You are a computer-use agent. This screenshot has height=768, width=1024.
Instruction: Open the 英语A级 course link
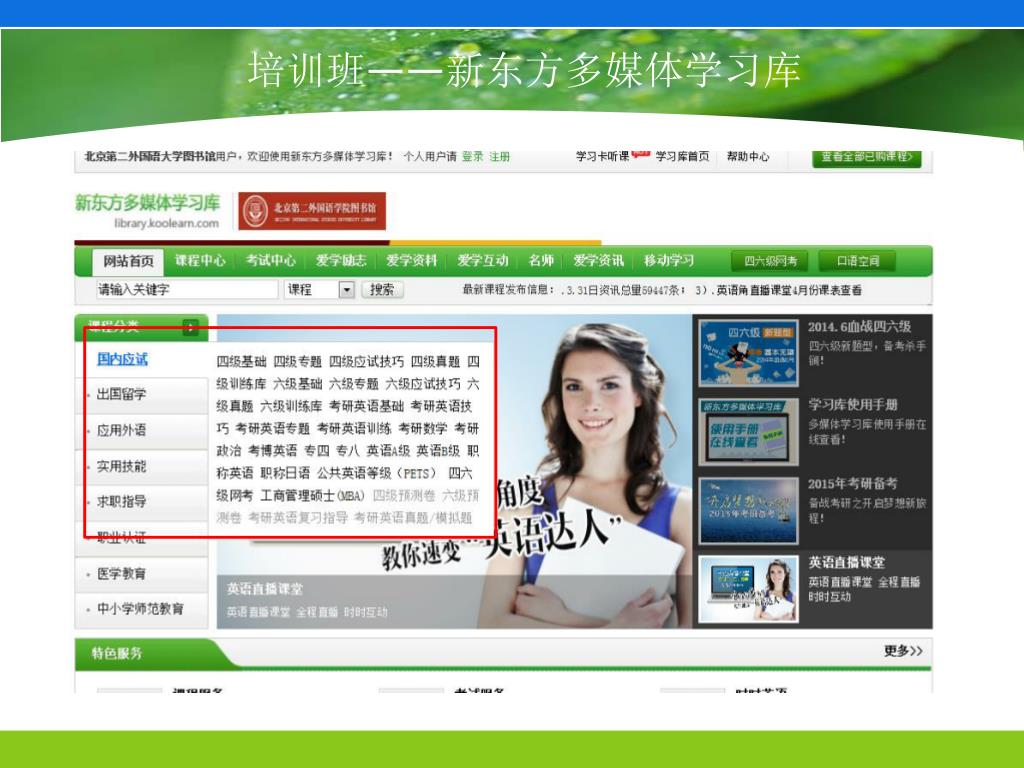(389, 451)
